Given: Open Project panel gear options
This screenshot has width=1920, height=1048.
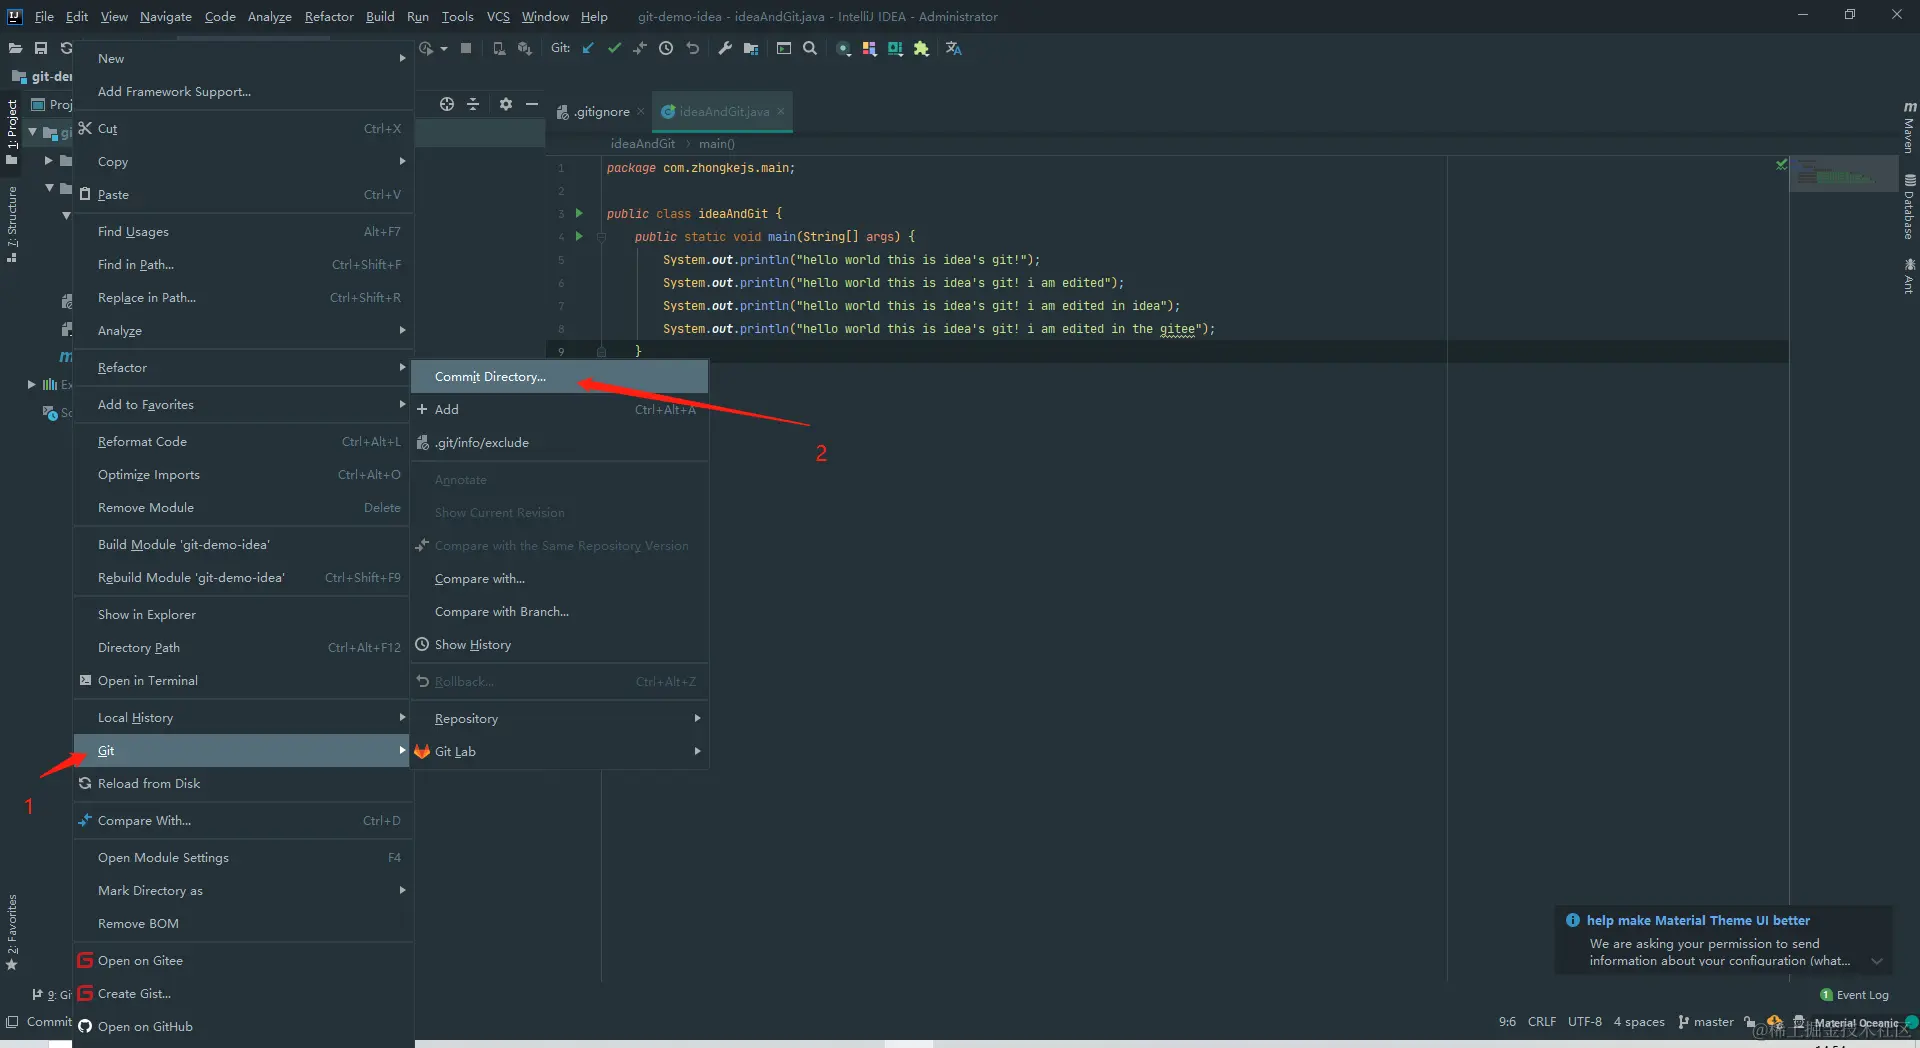Looking at the screenshot, I should coord(506,104).
